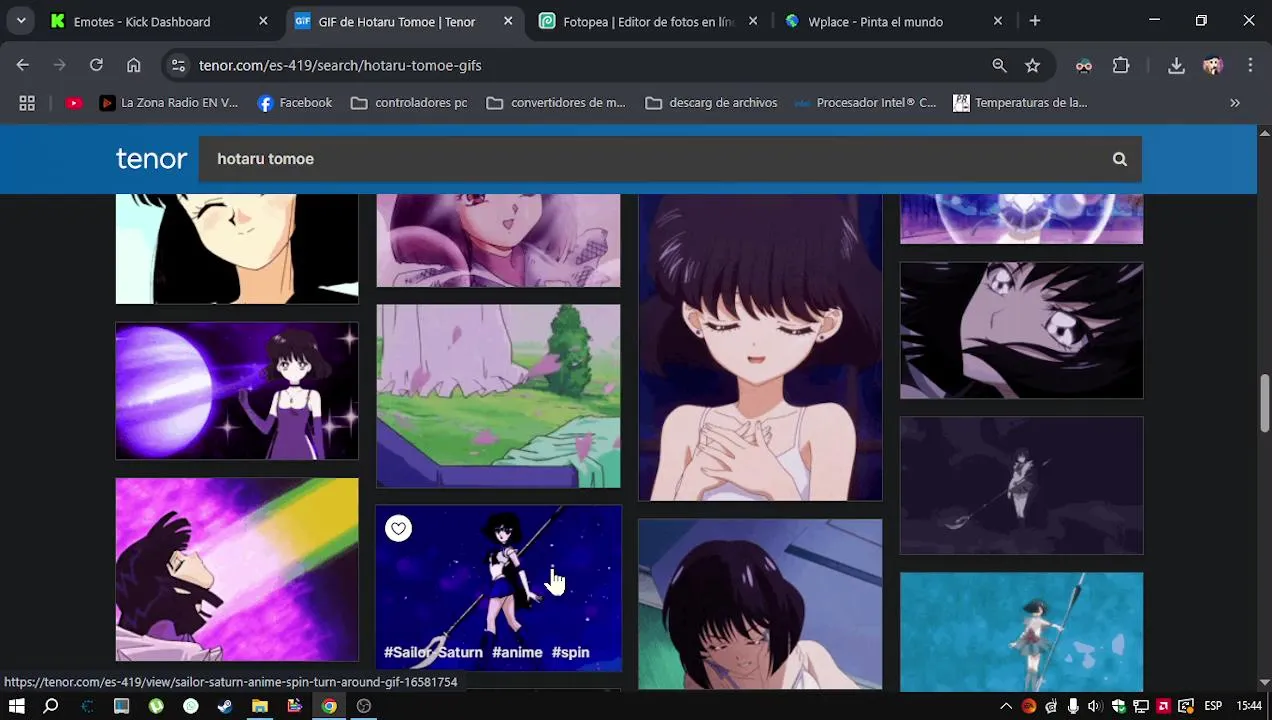Open the Hotaru hands-on-chest GIF
The height and width of the screenshot is (720, 1272).
760,347
